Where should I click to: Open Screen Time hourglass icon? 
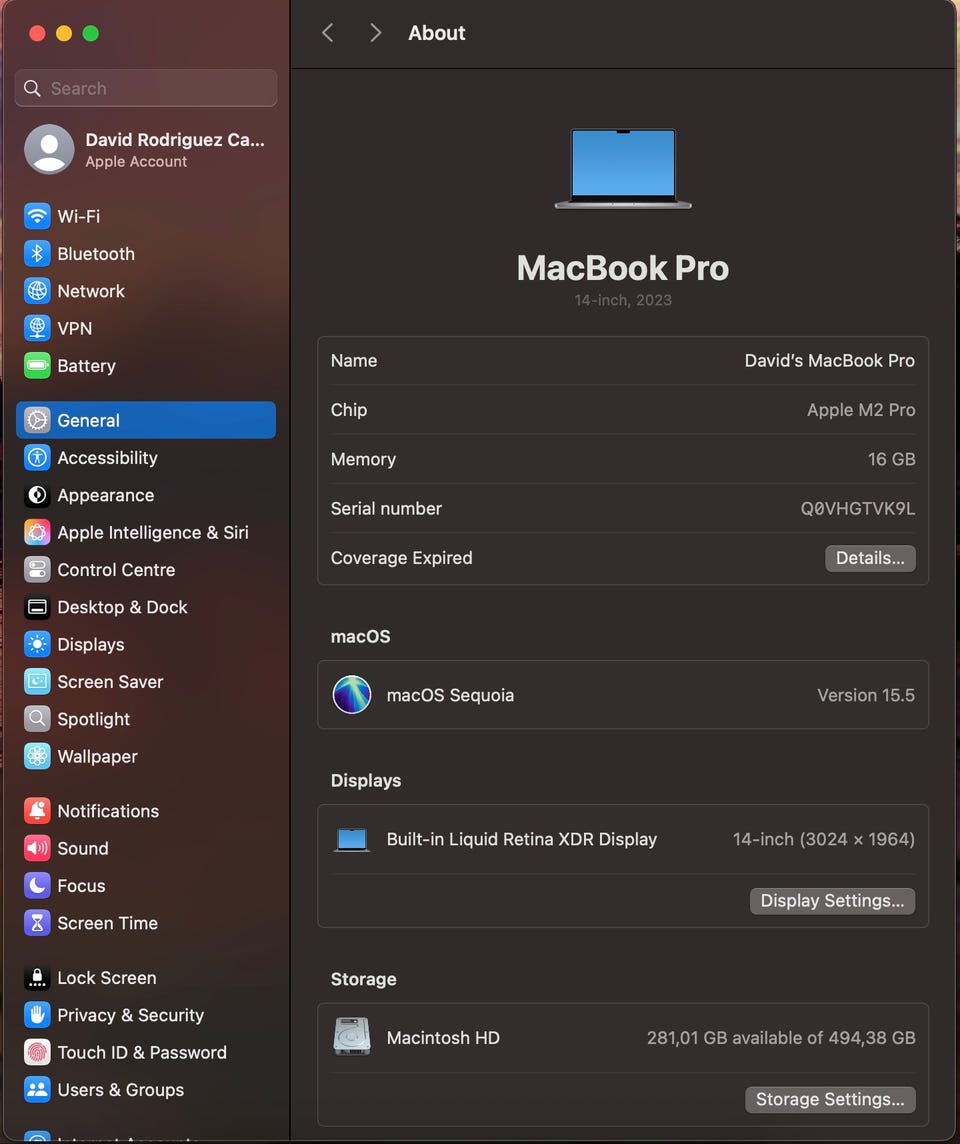(37, 922)
